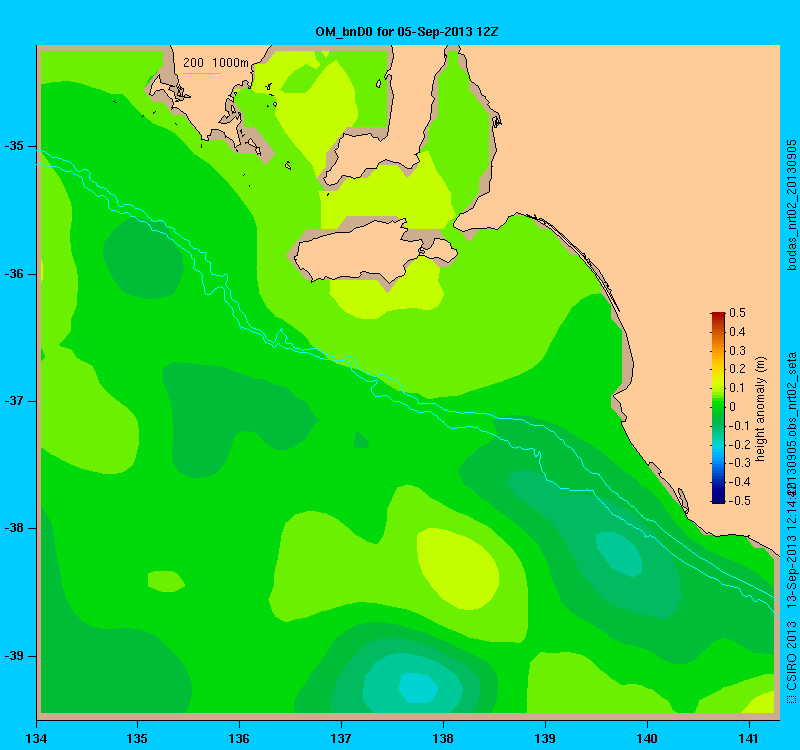
Task: Click the 0.2 value on the color scale
Action: point(737,369)
